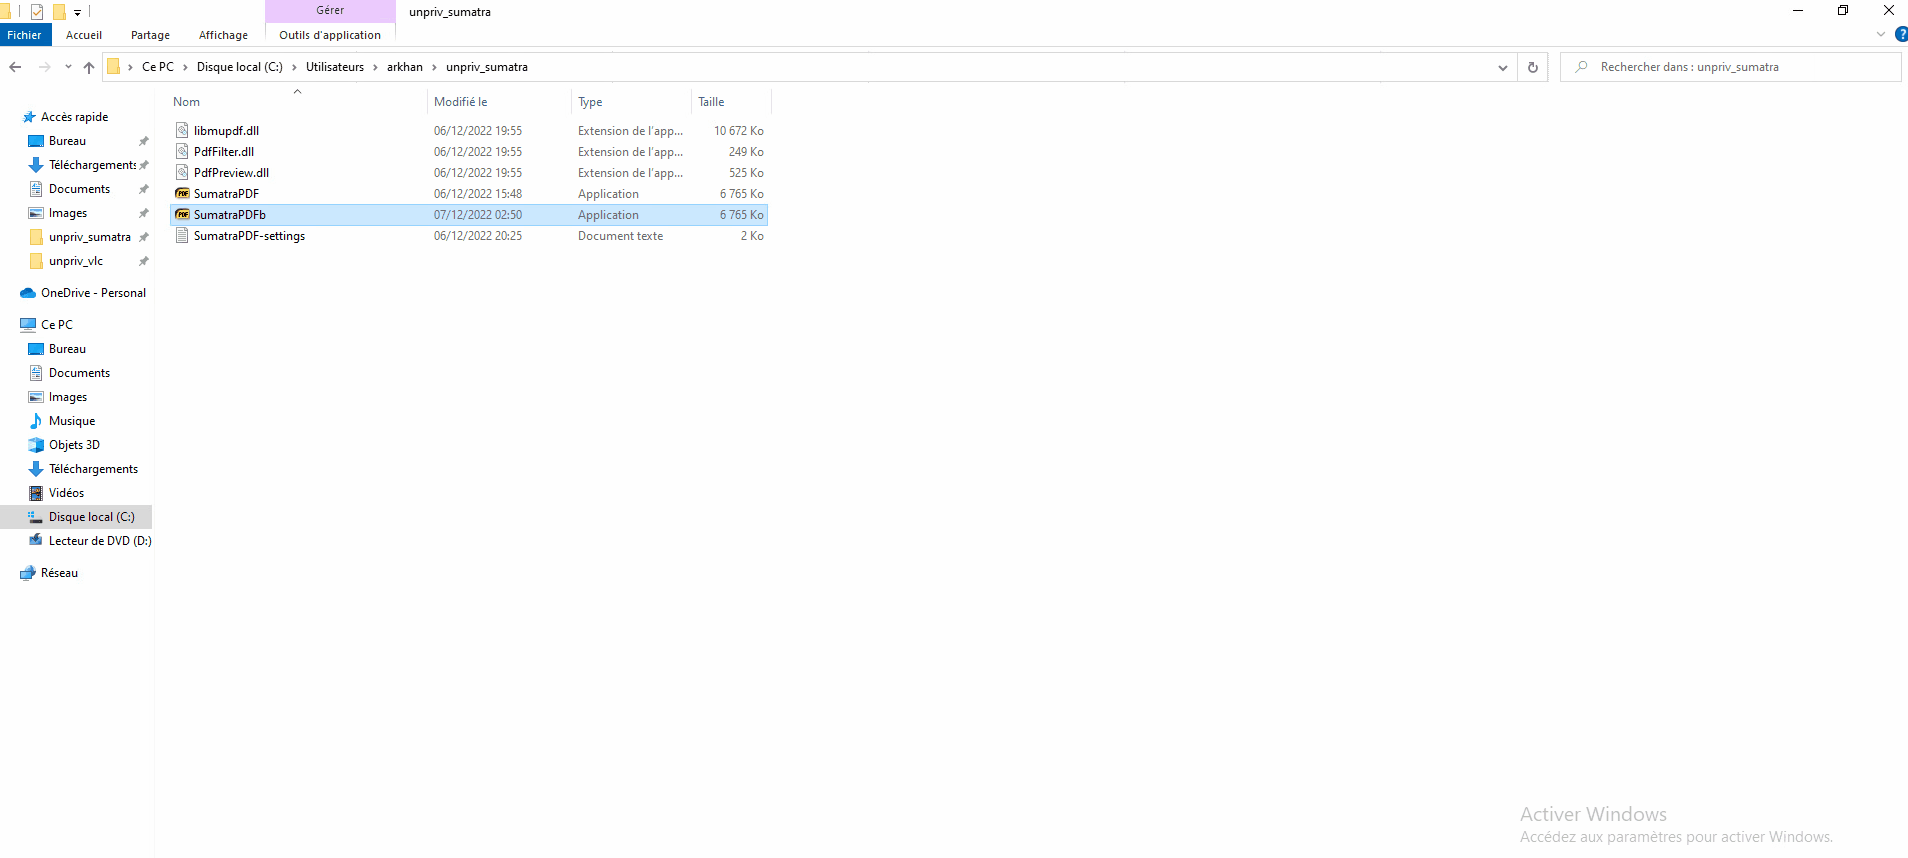Open pinned Téléchargements in quick access

pyautogui.click(x=92, y=165)
